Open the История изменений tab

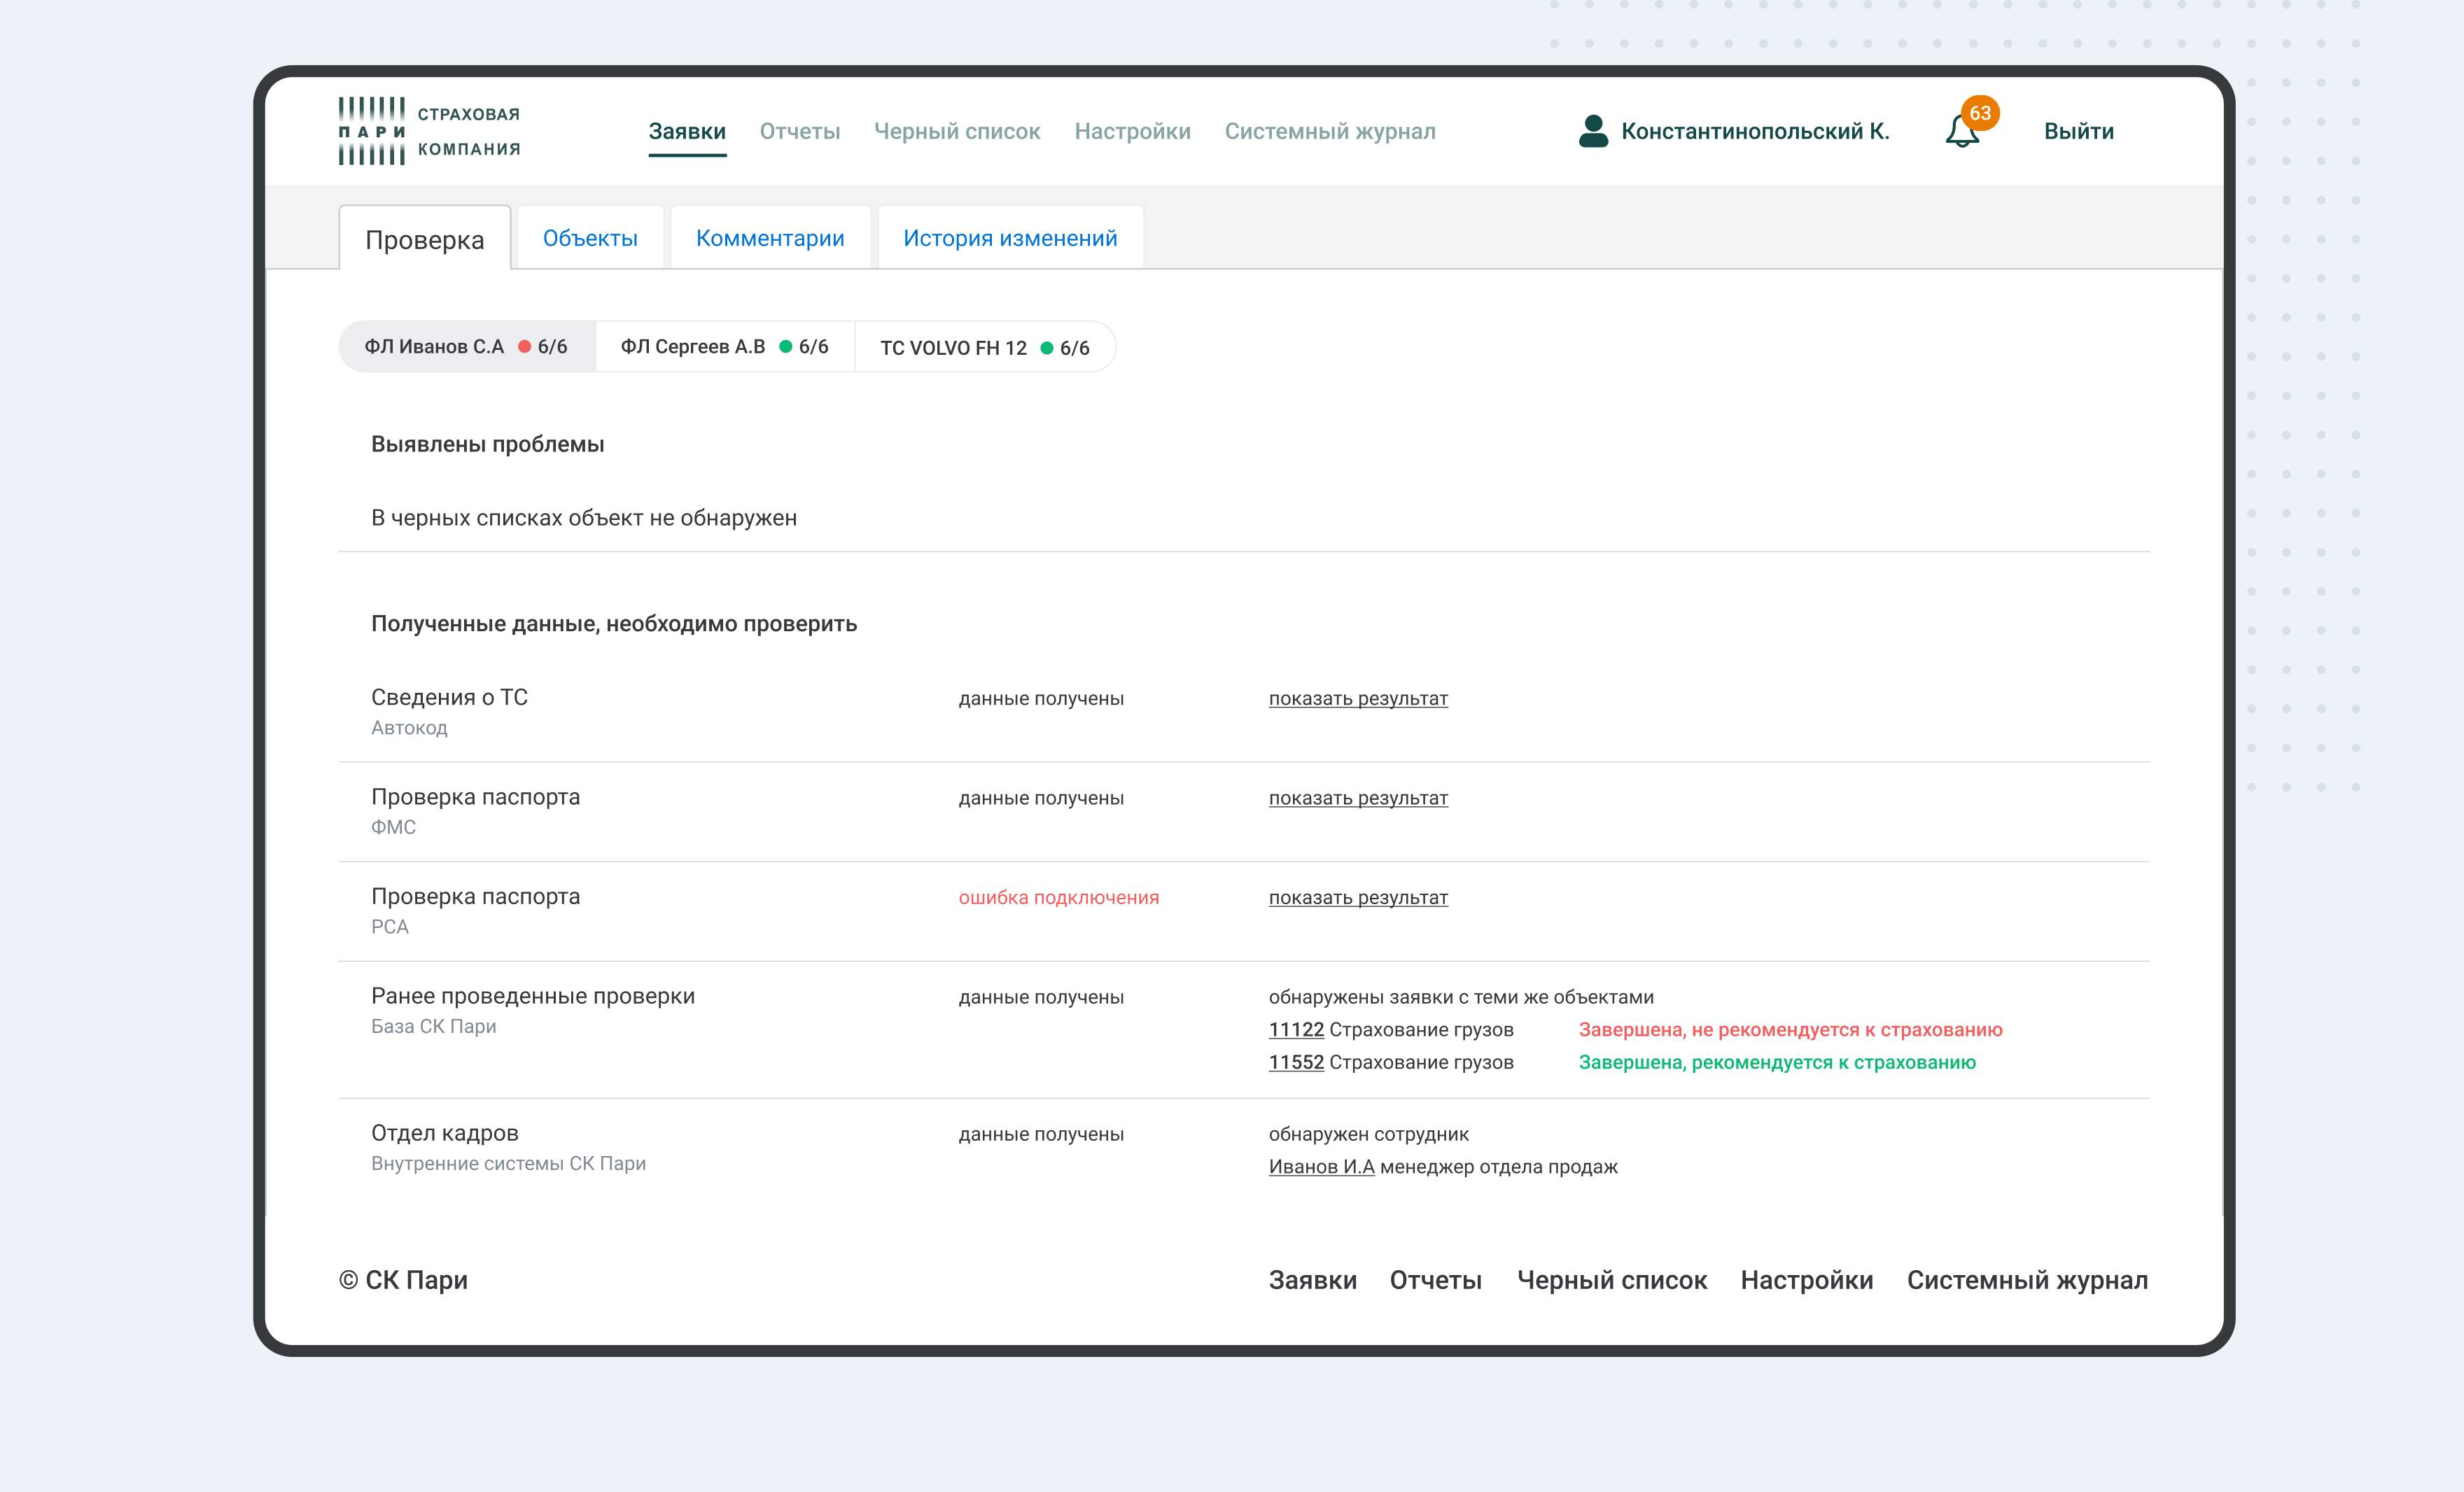[x=1010, y=238]
